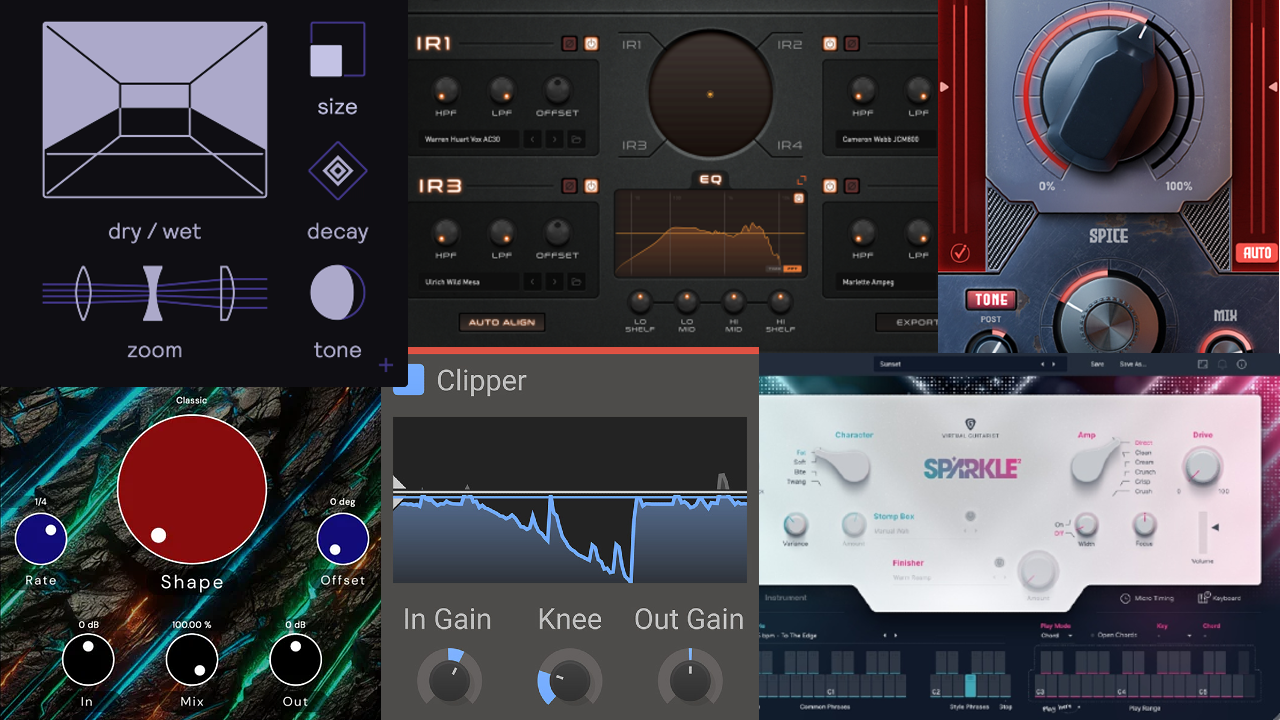Open the Keyboard view in Sparkle
Image resolution: width=1280 pixels, height=720 pixels.
1219,598
